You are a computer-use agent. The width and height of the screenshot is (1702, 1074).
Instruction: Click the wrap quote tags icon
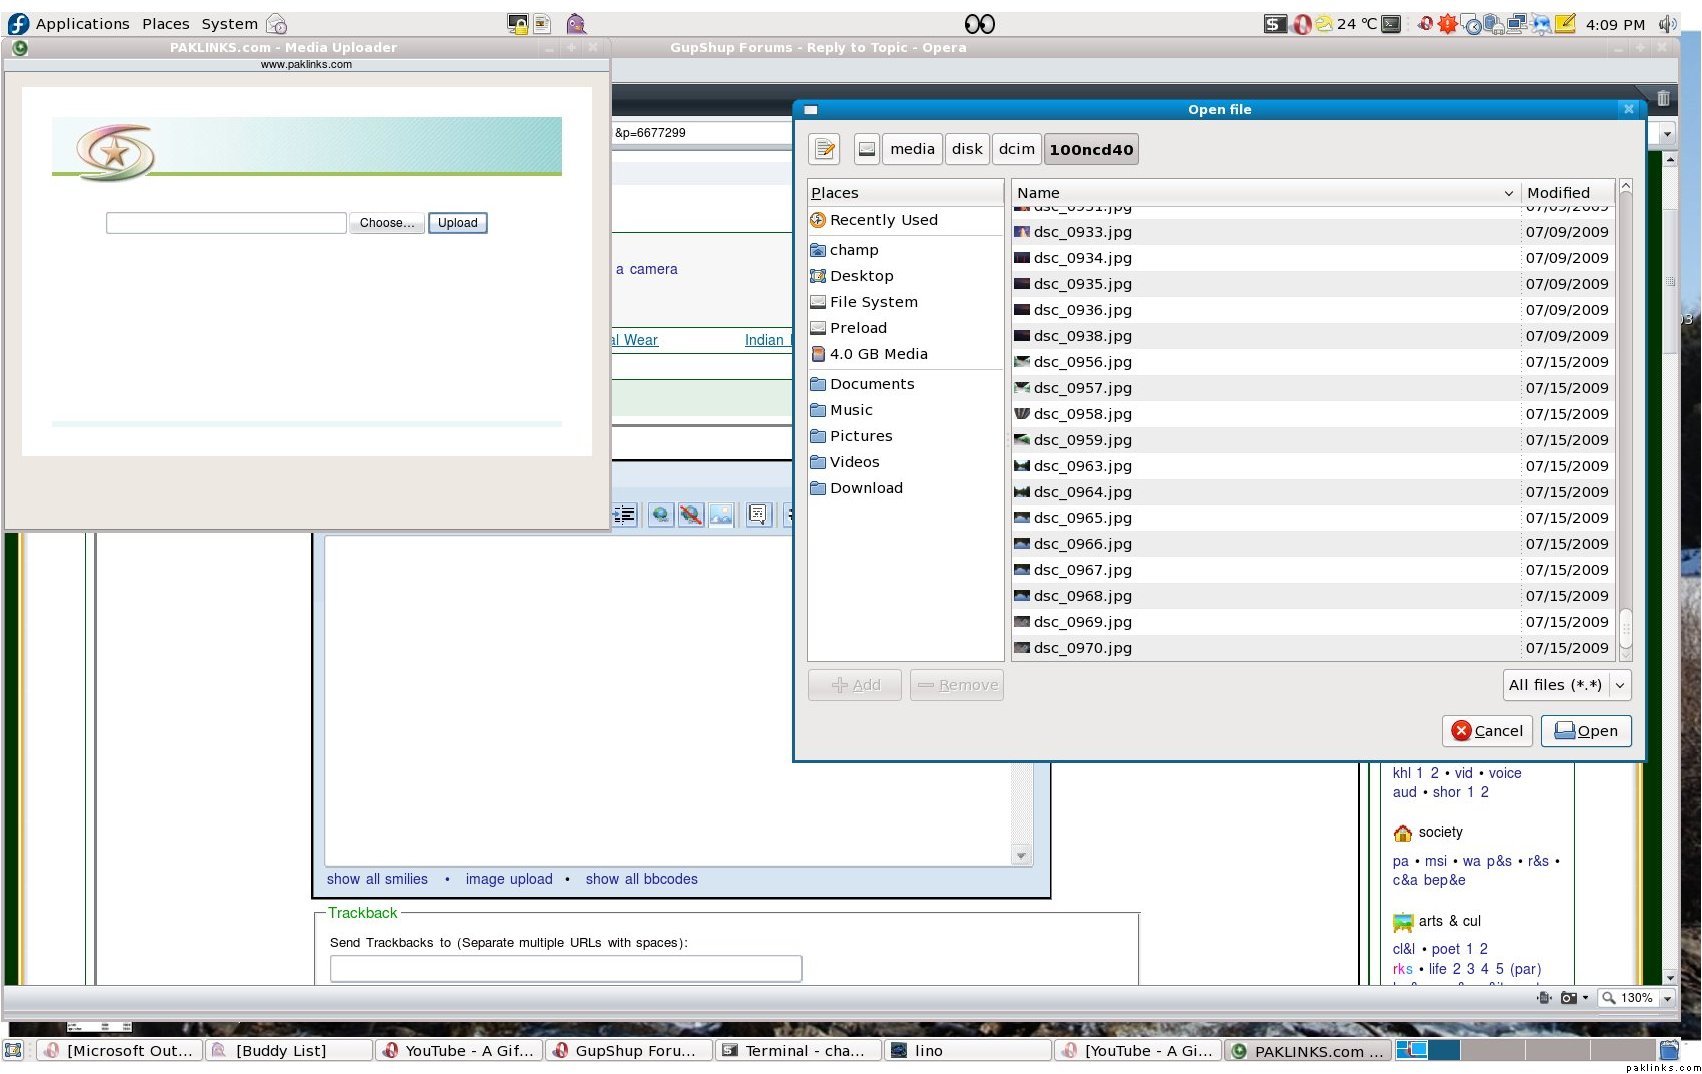(758, 515)
